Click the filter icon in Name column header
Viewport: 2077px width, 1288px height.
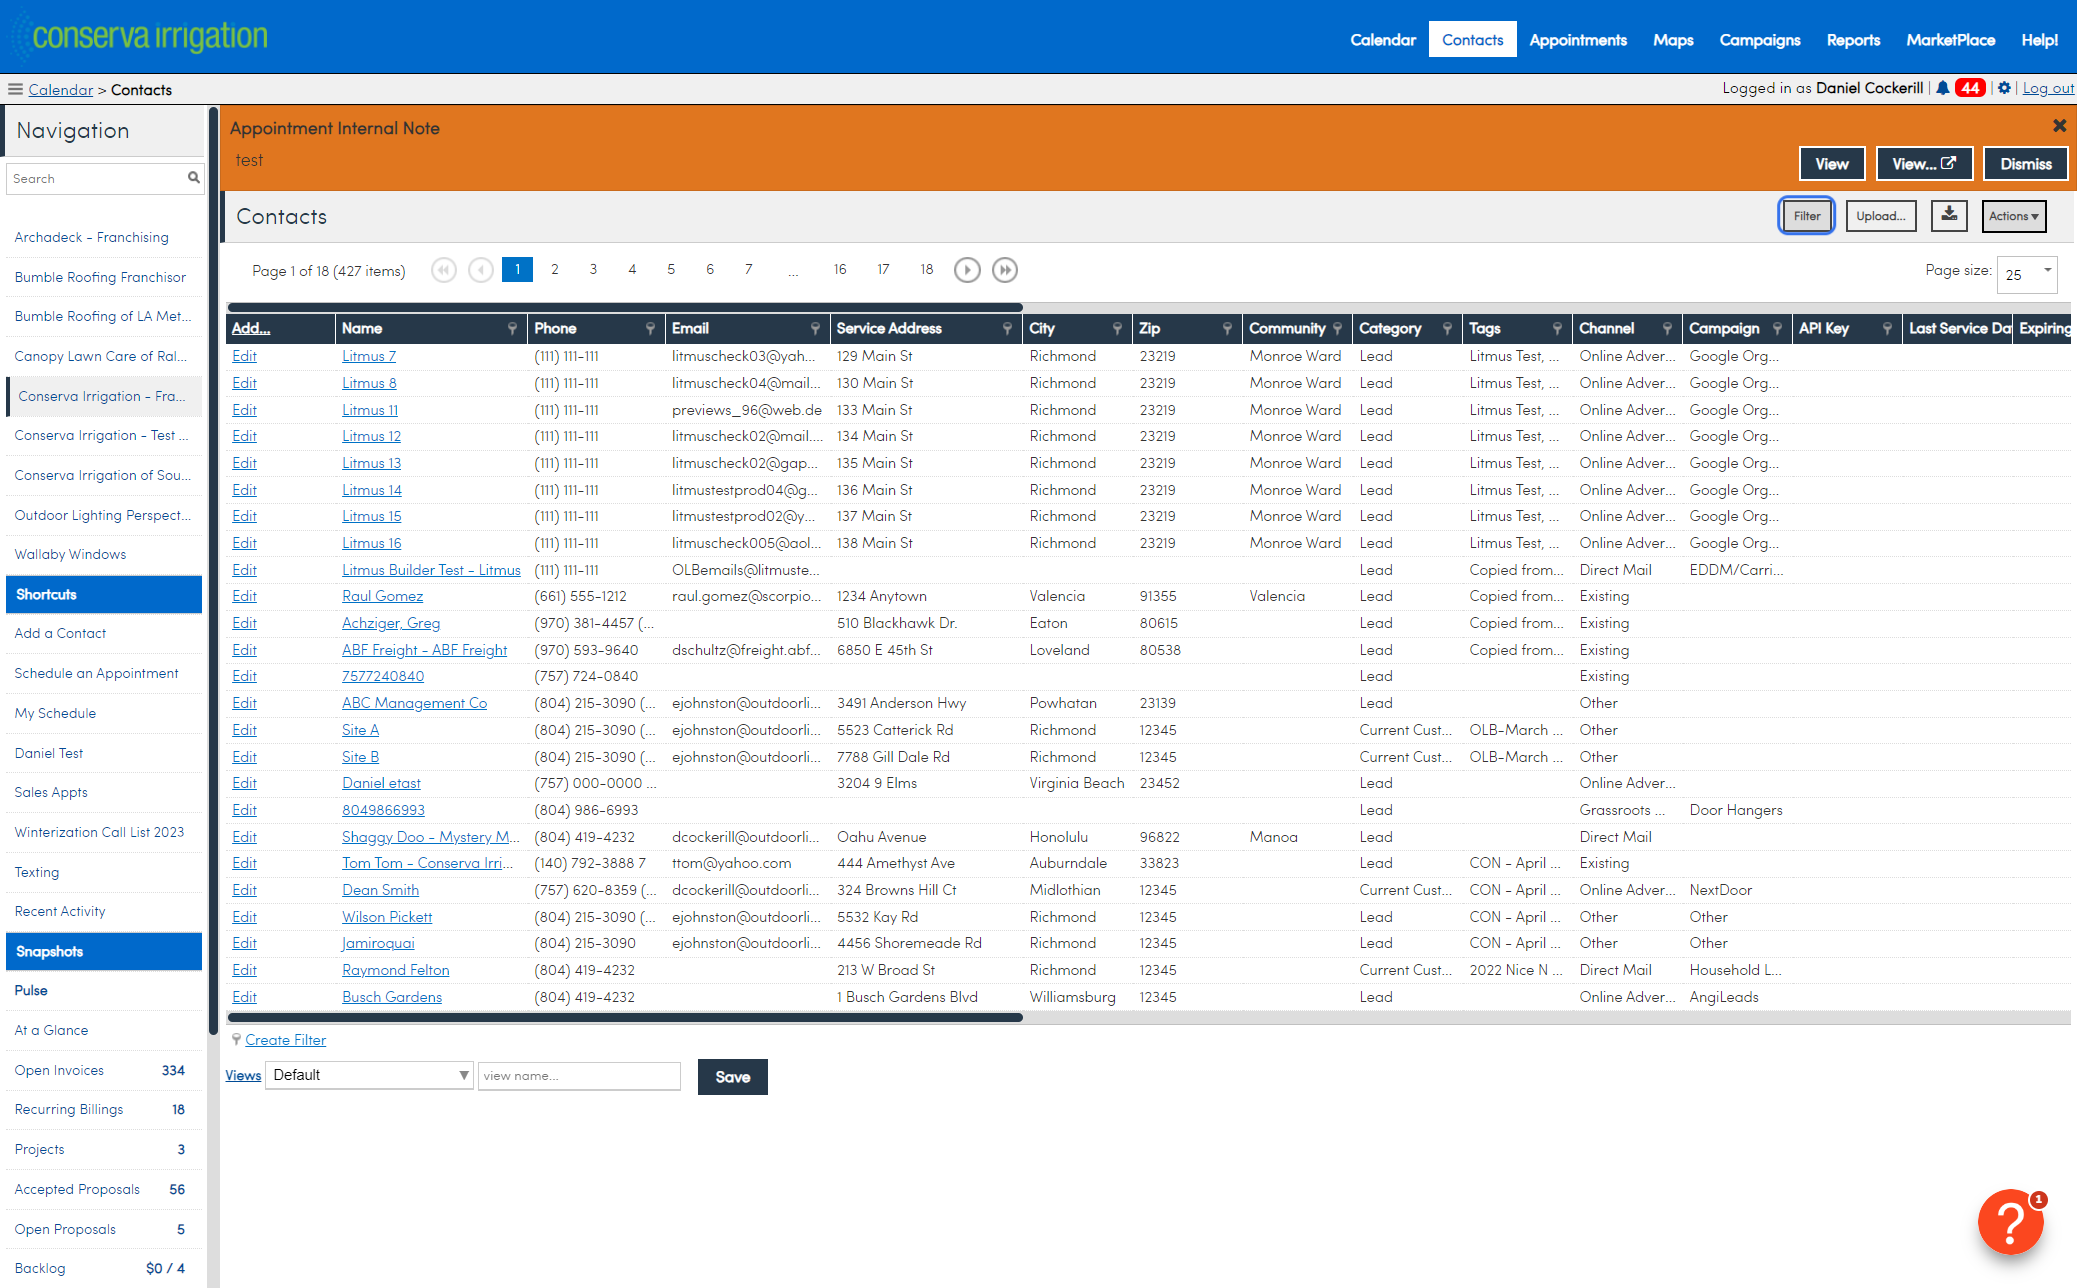pos(512,328)
